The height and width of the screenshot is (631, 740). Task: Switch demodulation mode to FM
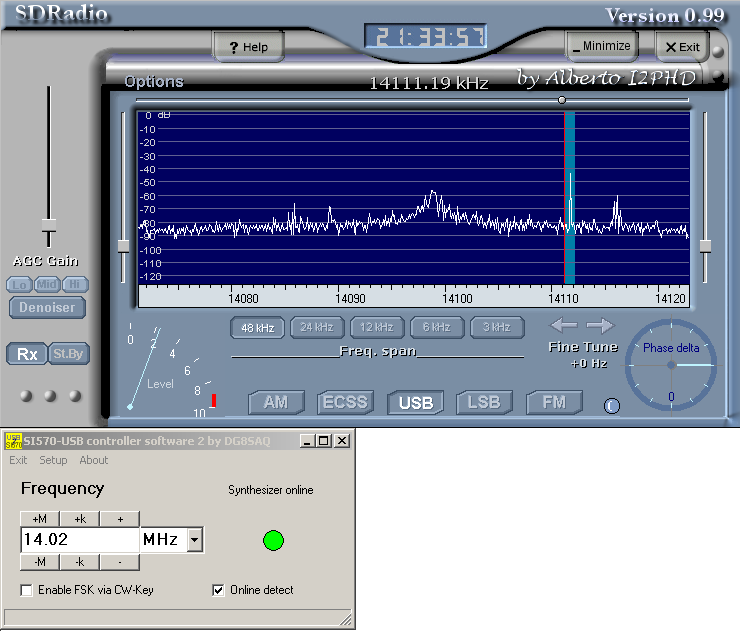(554, 402)
